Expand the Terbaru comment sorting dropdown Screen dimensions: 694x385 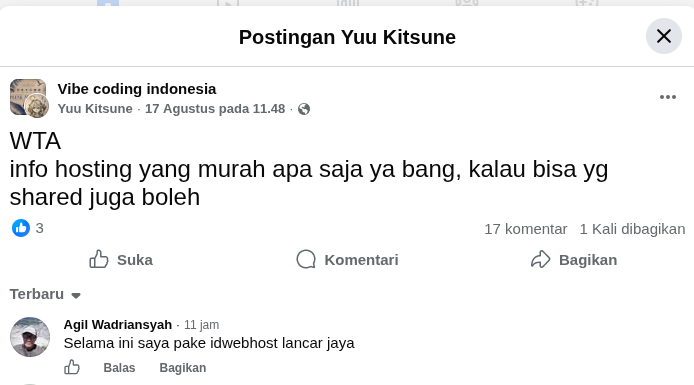[45, 294]
